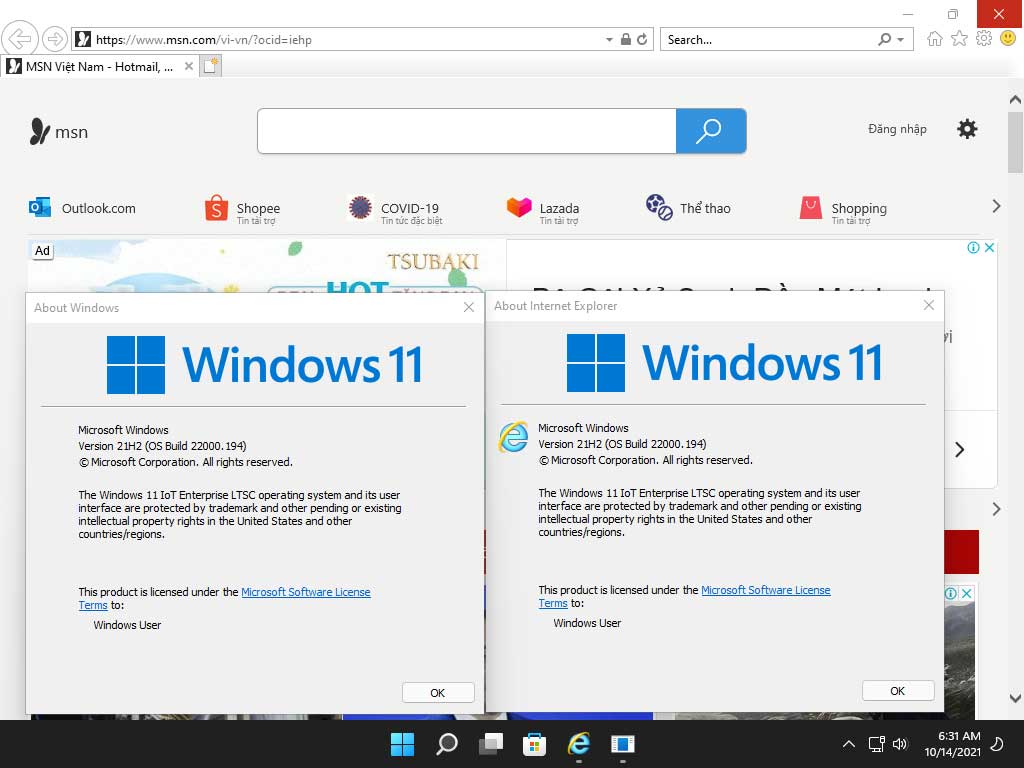Open MSN page settings gear icon
This screenshot has height=768, width=1024.
[967, 129]
